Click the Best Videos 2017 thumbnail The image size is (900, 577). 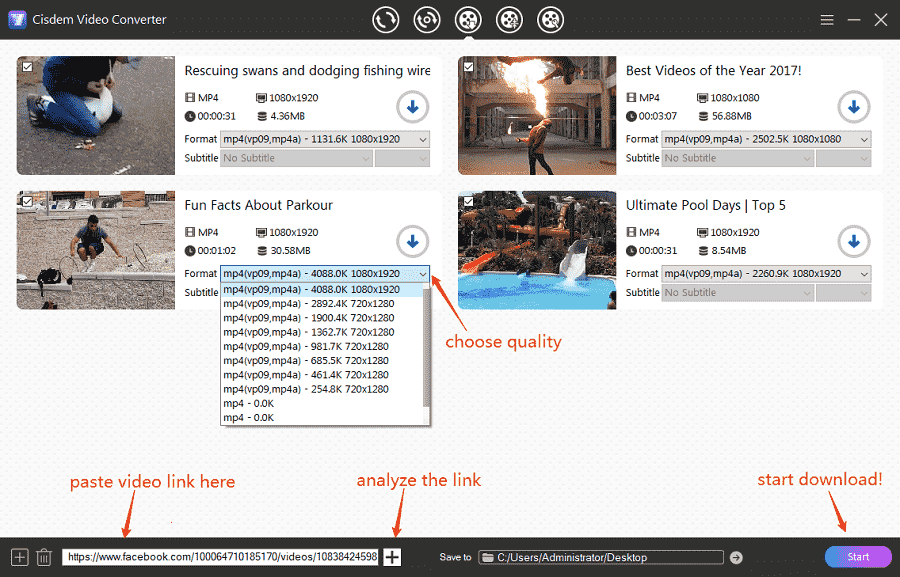537,115
